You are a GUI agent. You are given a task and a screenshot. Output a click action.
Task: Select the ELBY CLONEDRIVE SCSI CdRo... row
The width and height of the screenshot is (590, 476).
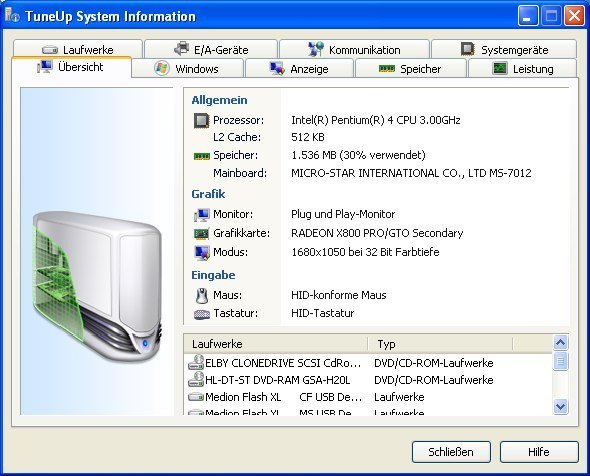coord(369,363)
